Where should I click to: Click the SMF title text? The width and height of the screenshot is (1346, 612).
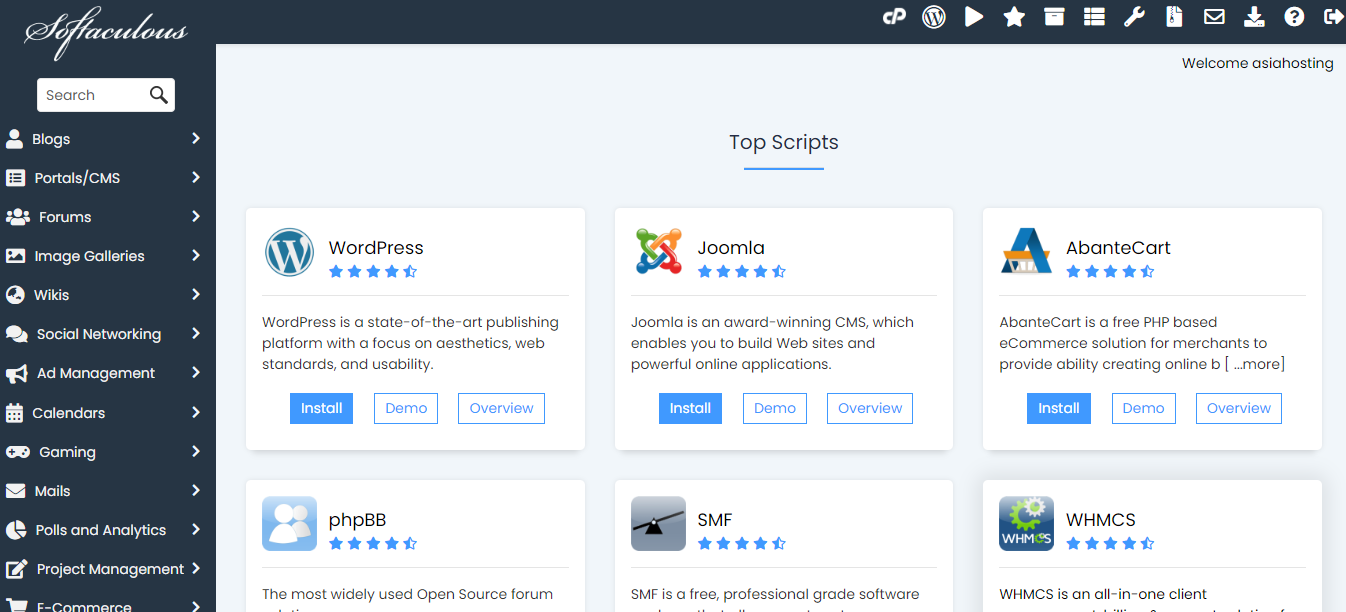[x=715, y=520]
